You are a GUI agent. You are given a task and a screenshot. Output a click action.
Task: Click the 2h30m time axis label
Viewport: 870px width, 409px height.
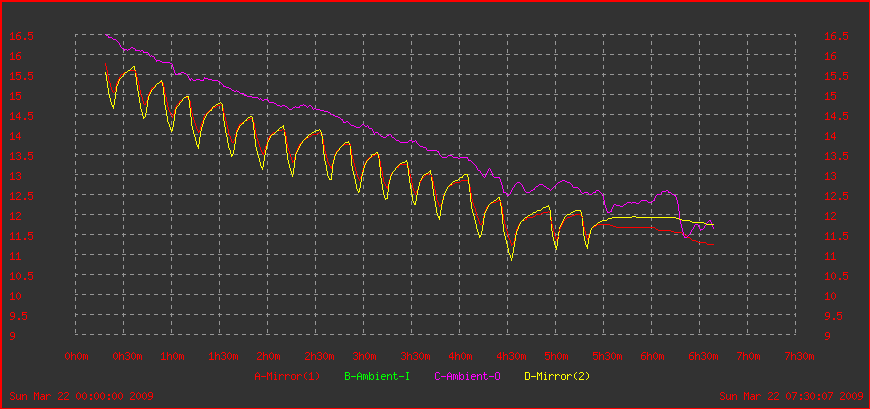point(320,356)
